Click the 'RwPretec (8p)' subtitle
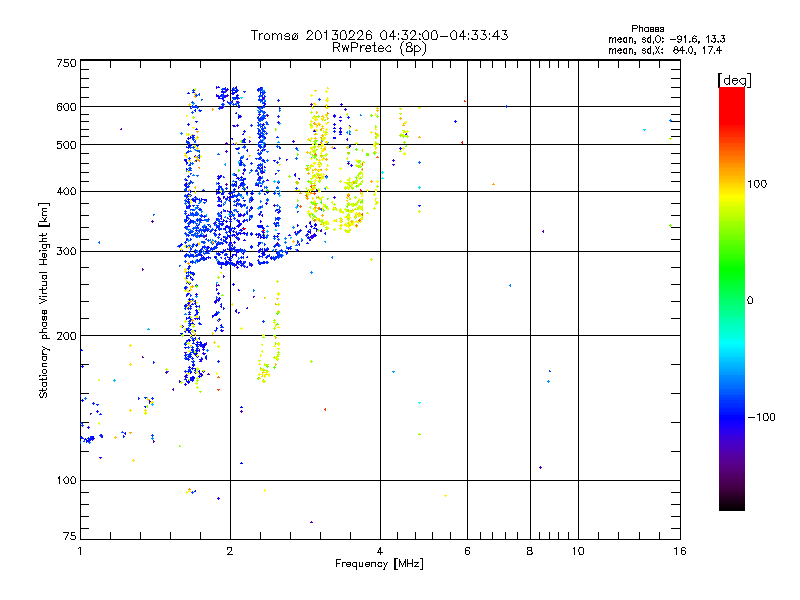 [x=379, y=48]
